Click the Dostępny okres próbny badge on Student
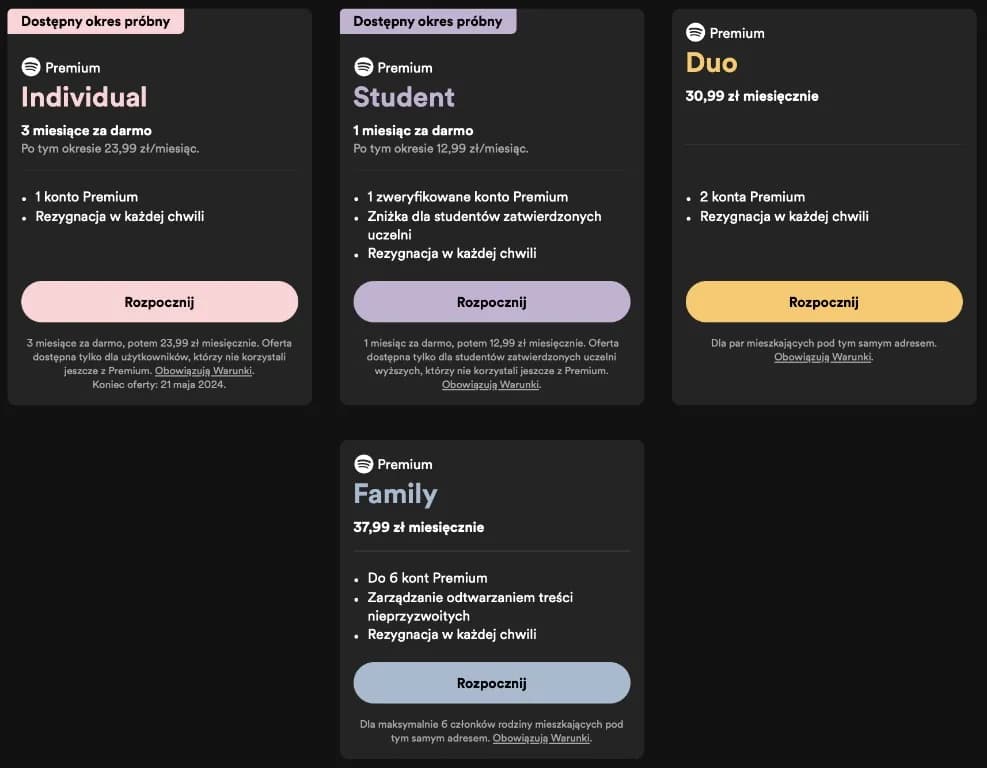987x768 pixels. (427, 21)
